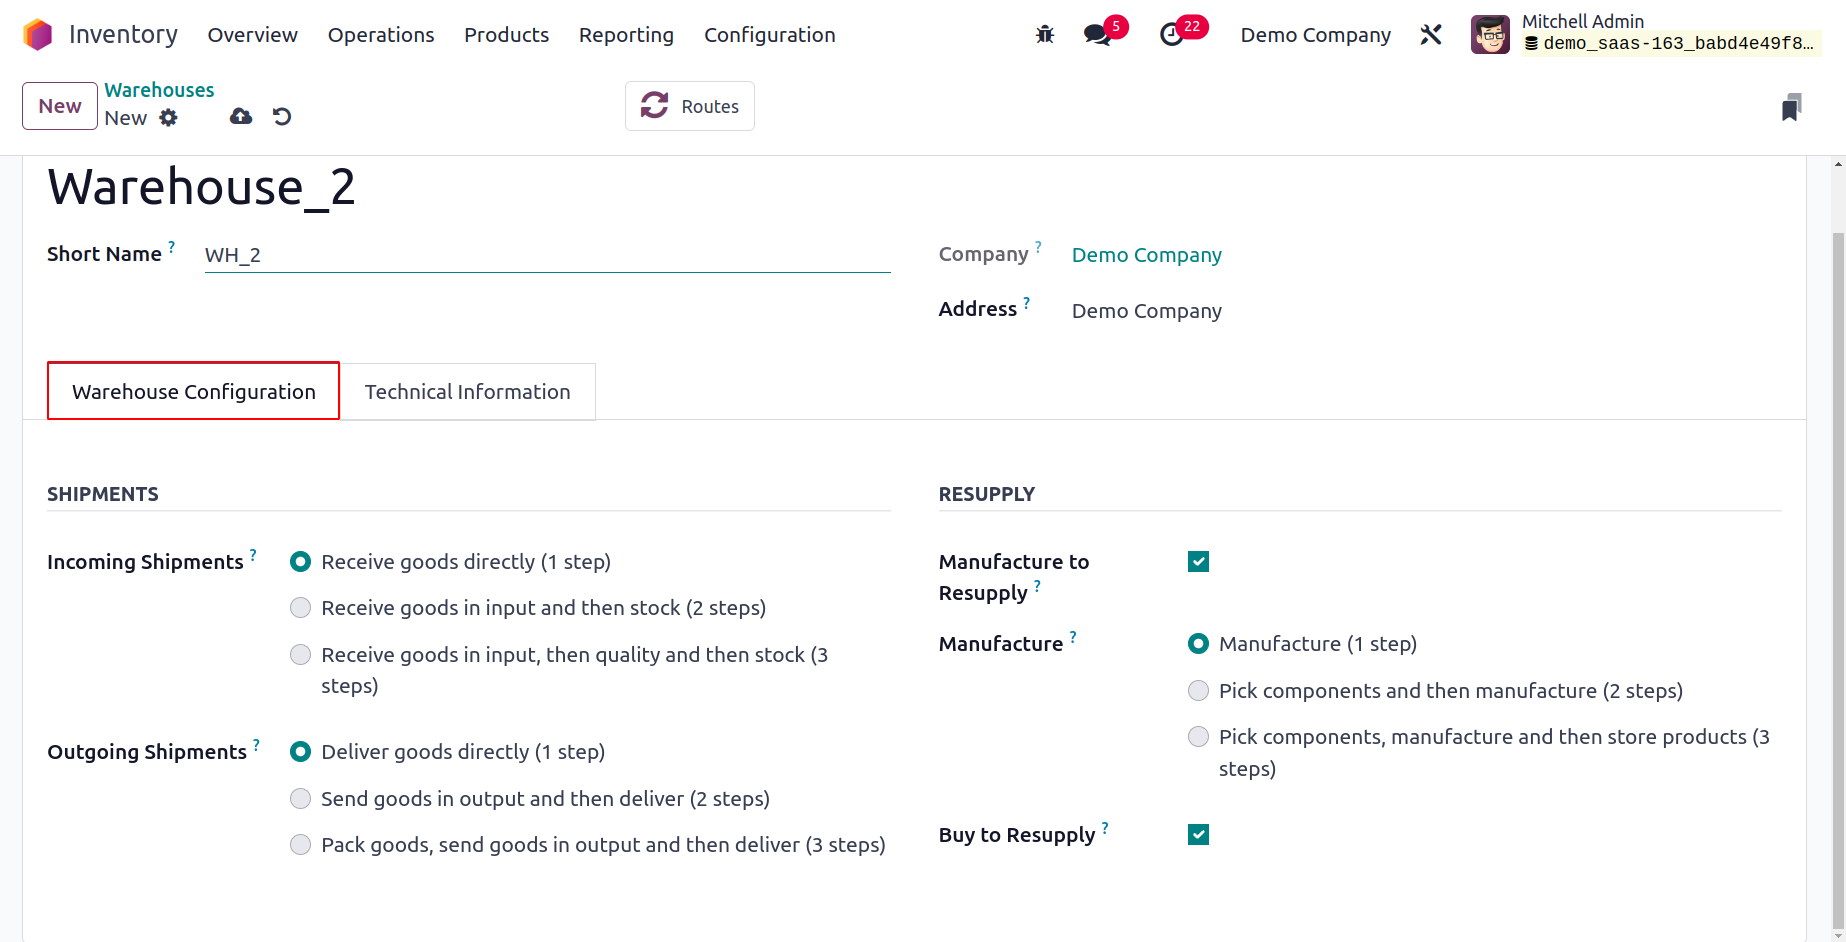Click the Routes smart button
The image size is (1846, 942).
click(x=690, y=106)
